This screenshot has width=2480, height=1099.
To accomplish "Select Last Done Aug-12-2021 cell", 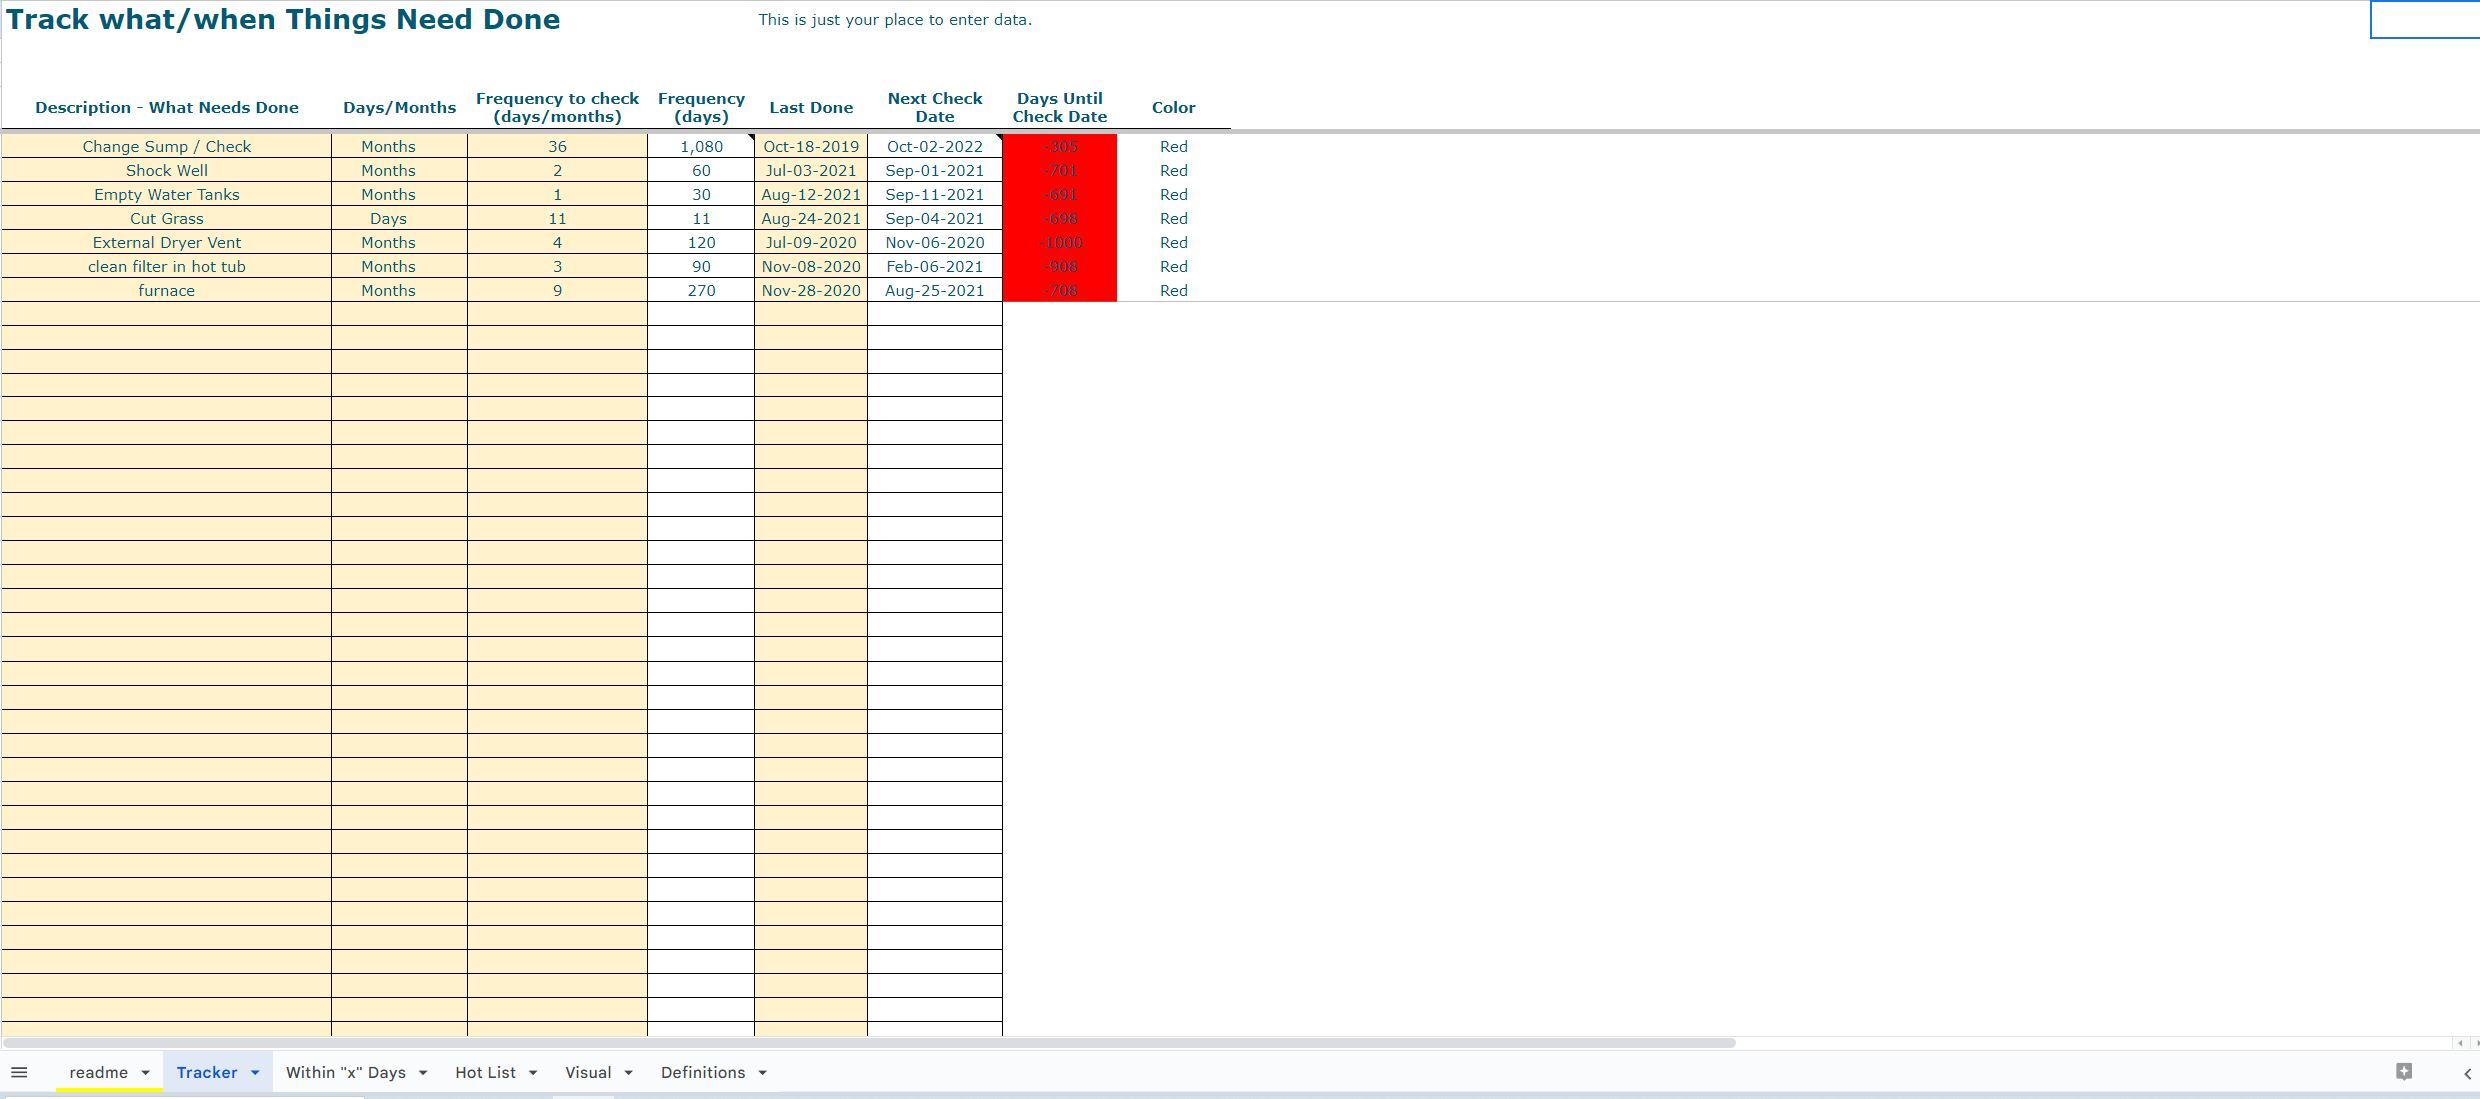I will (811, 194).
